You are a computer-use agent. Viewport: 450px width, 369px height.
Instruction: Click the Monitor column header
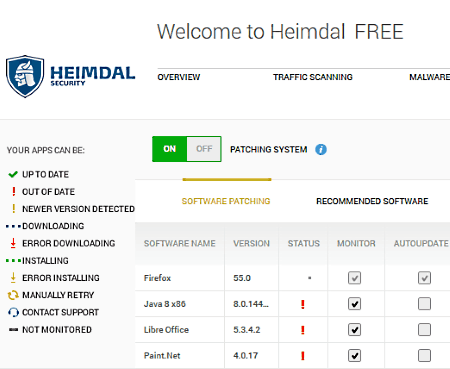click(x=356, y=243)
